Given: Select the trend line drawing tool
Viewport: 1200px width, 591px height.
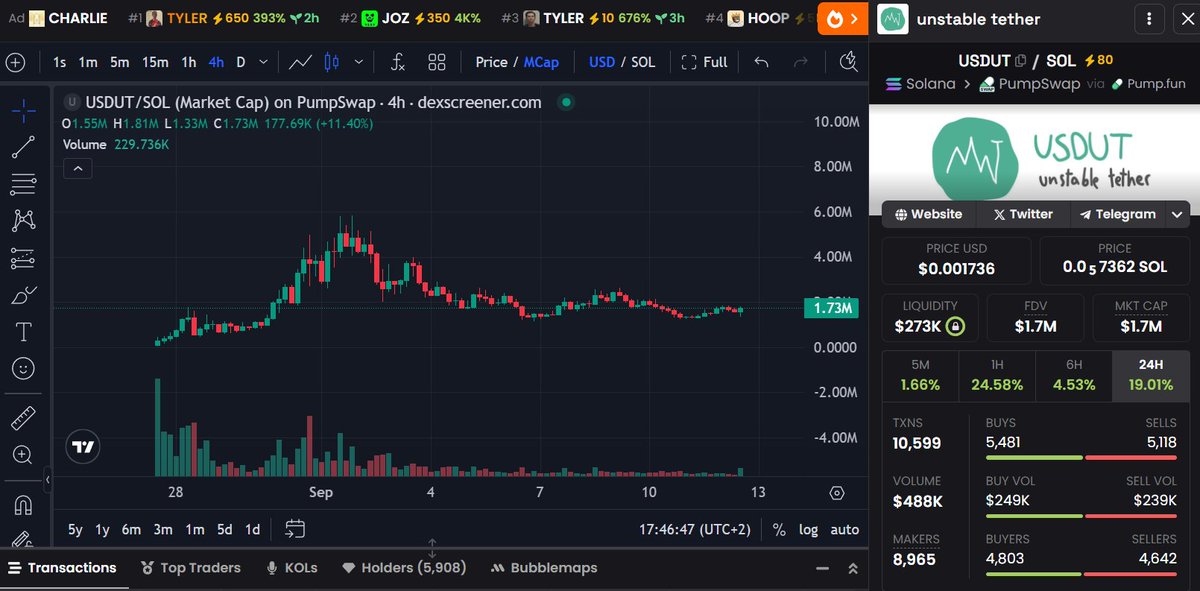Looking at the screenshot, I should pos(23,147).
